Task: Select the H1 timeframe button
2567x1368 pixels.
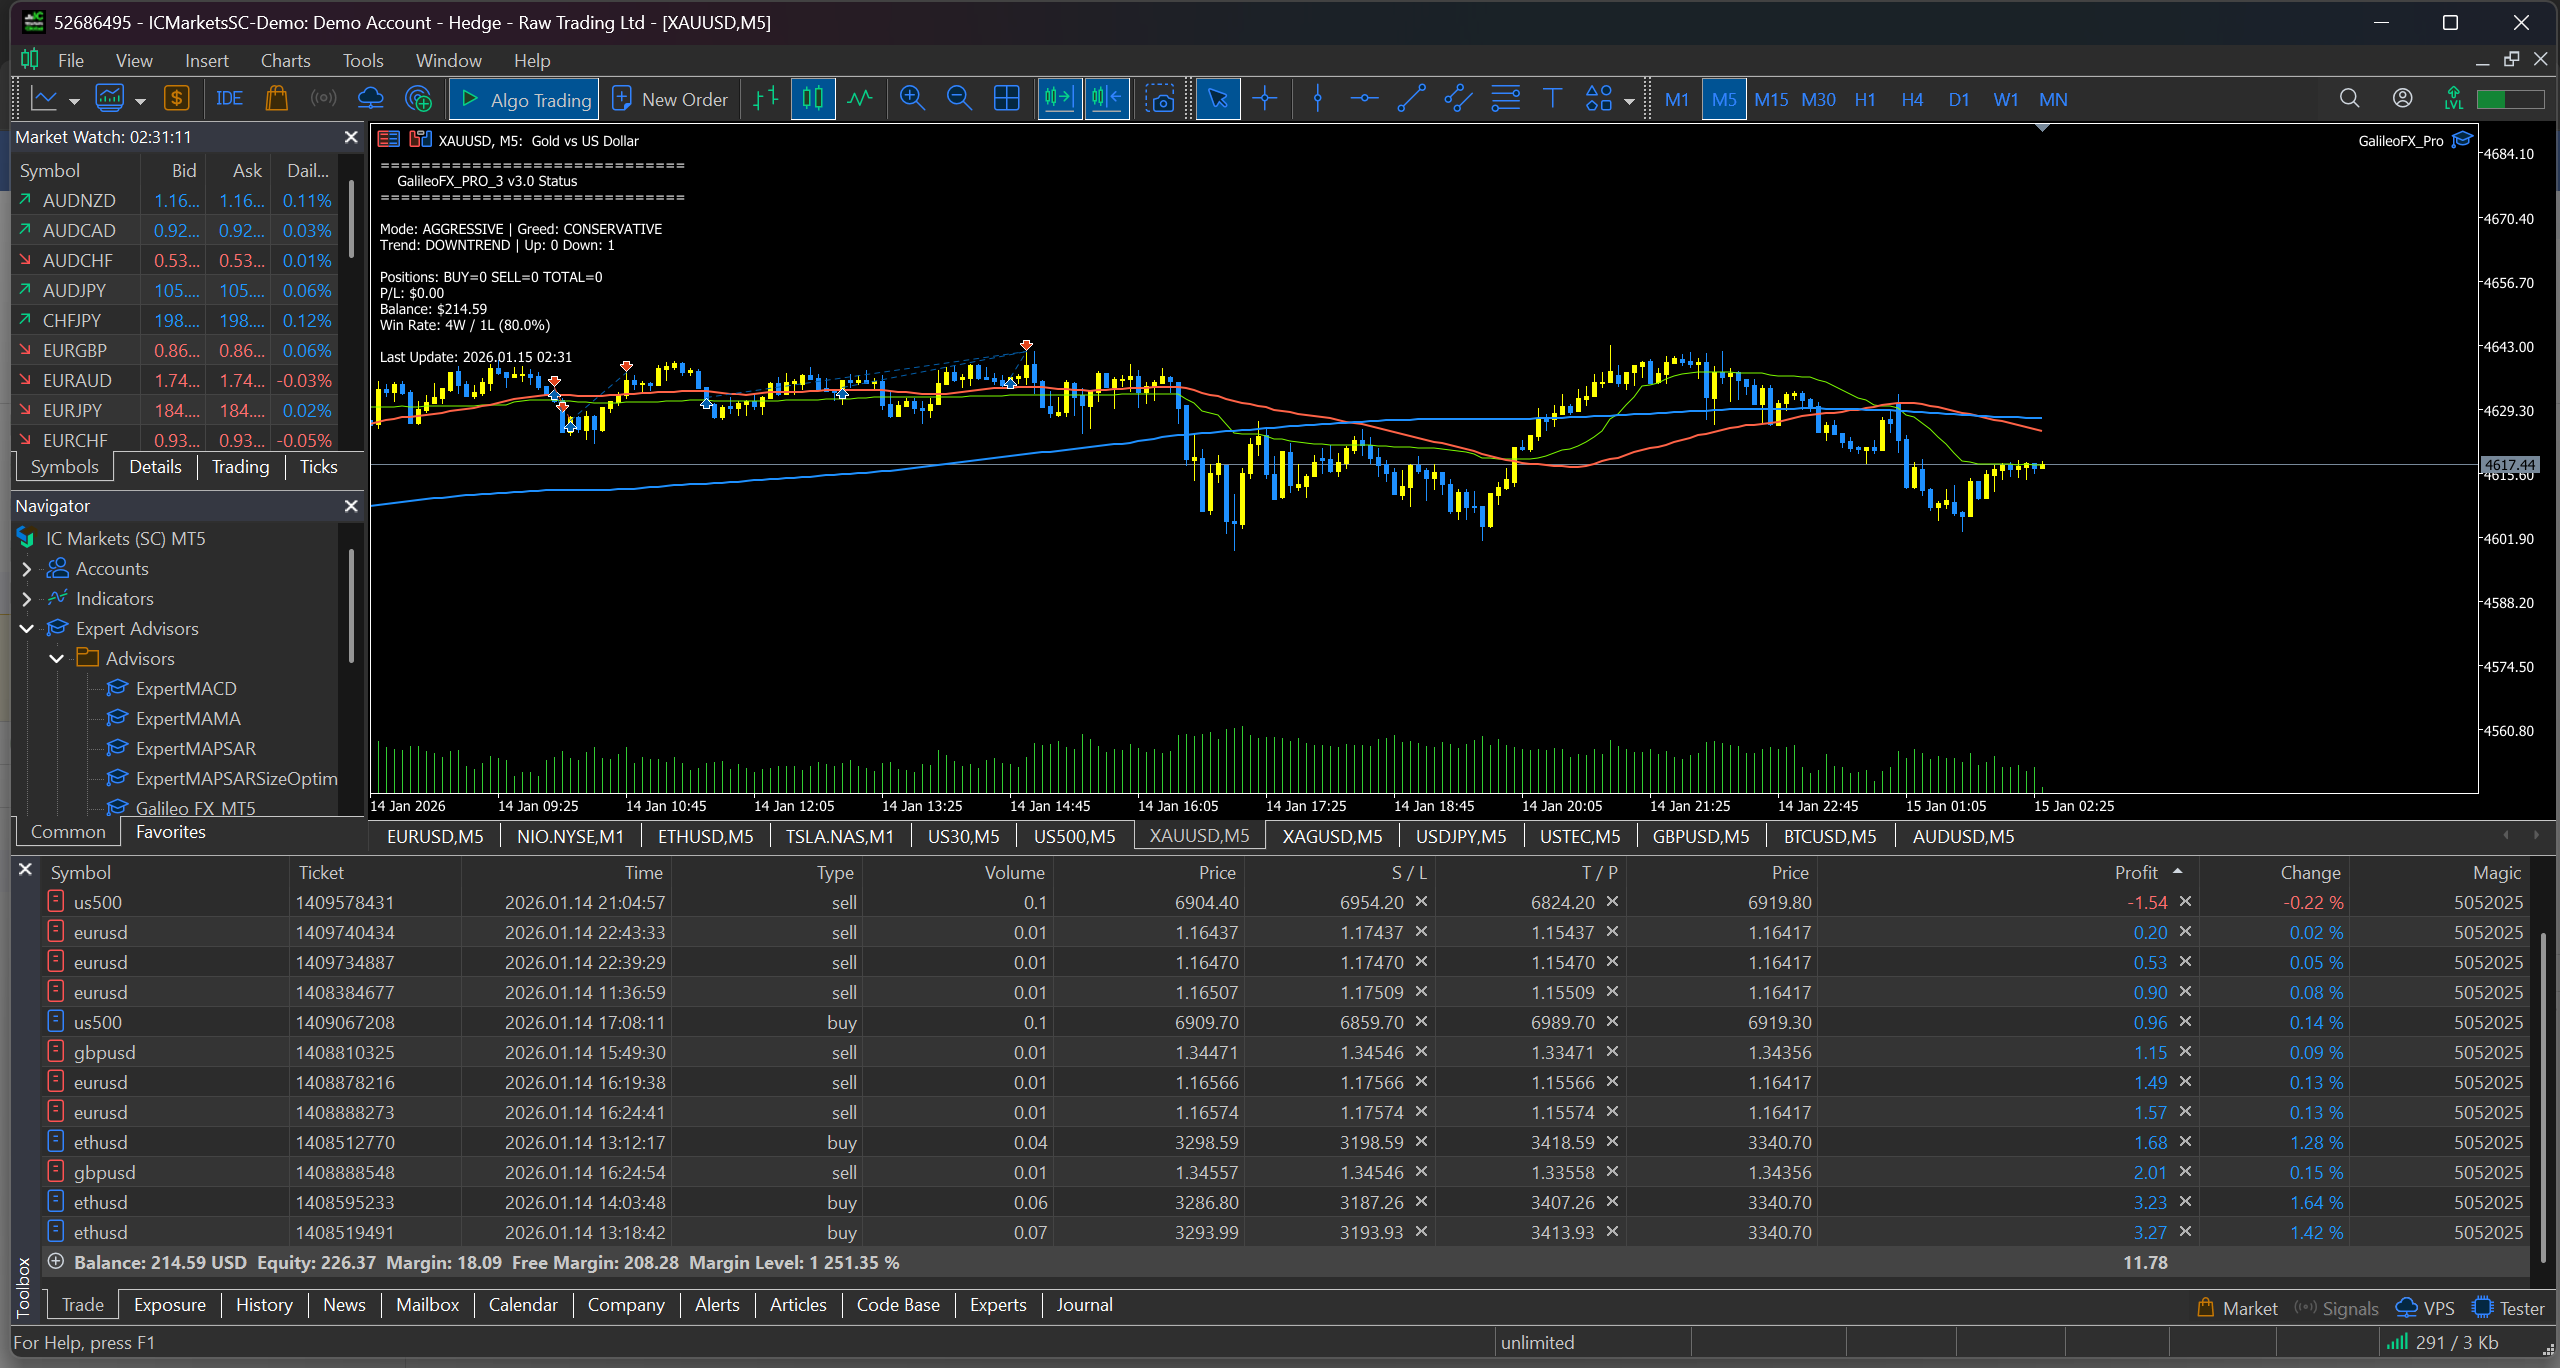Action: click(x=1865, y=99)
